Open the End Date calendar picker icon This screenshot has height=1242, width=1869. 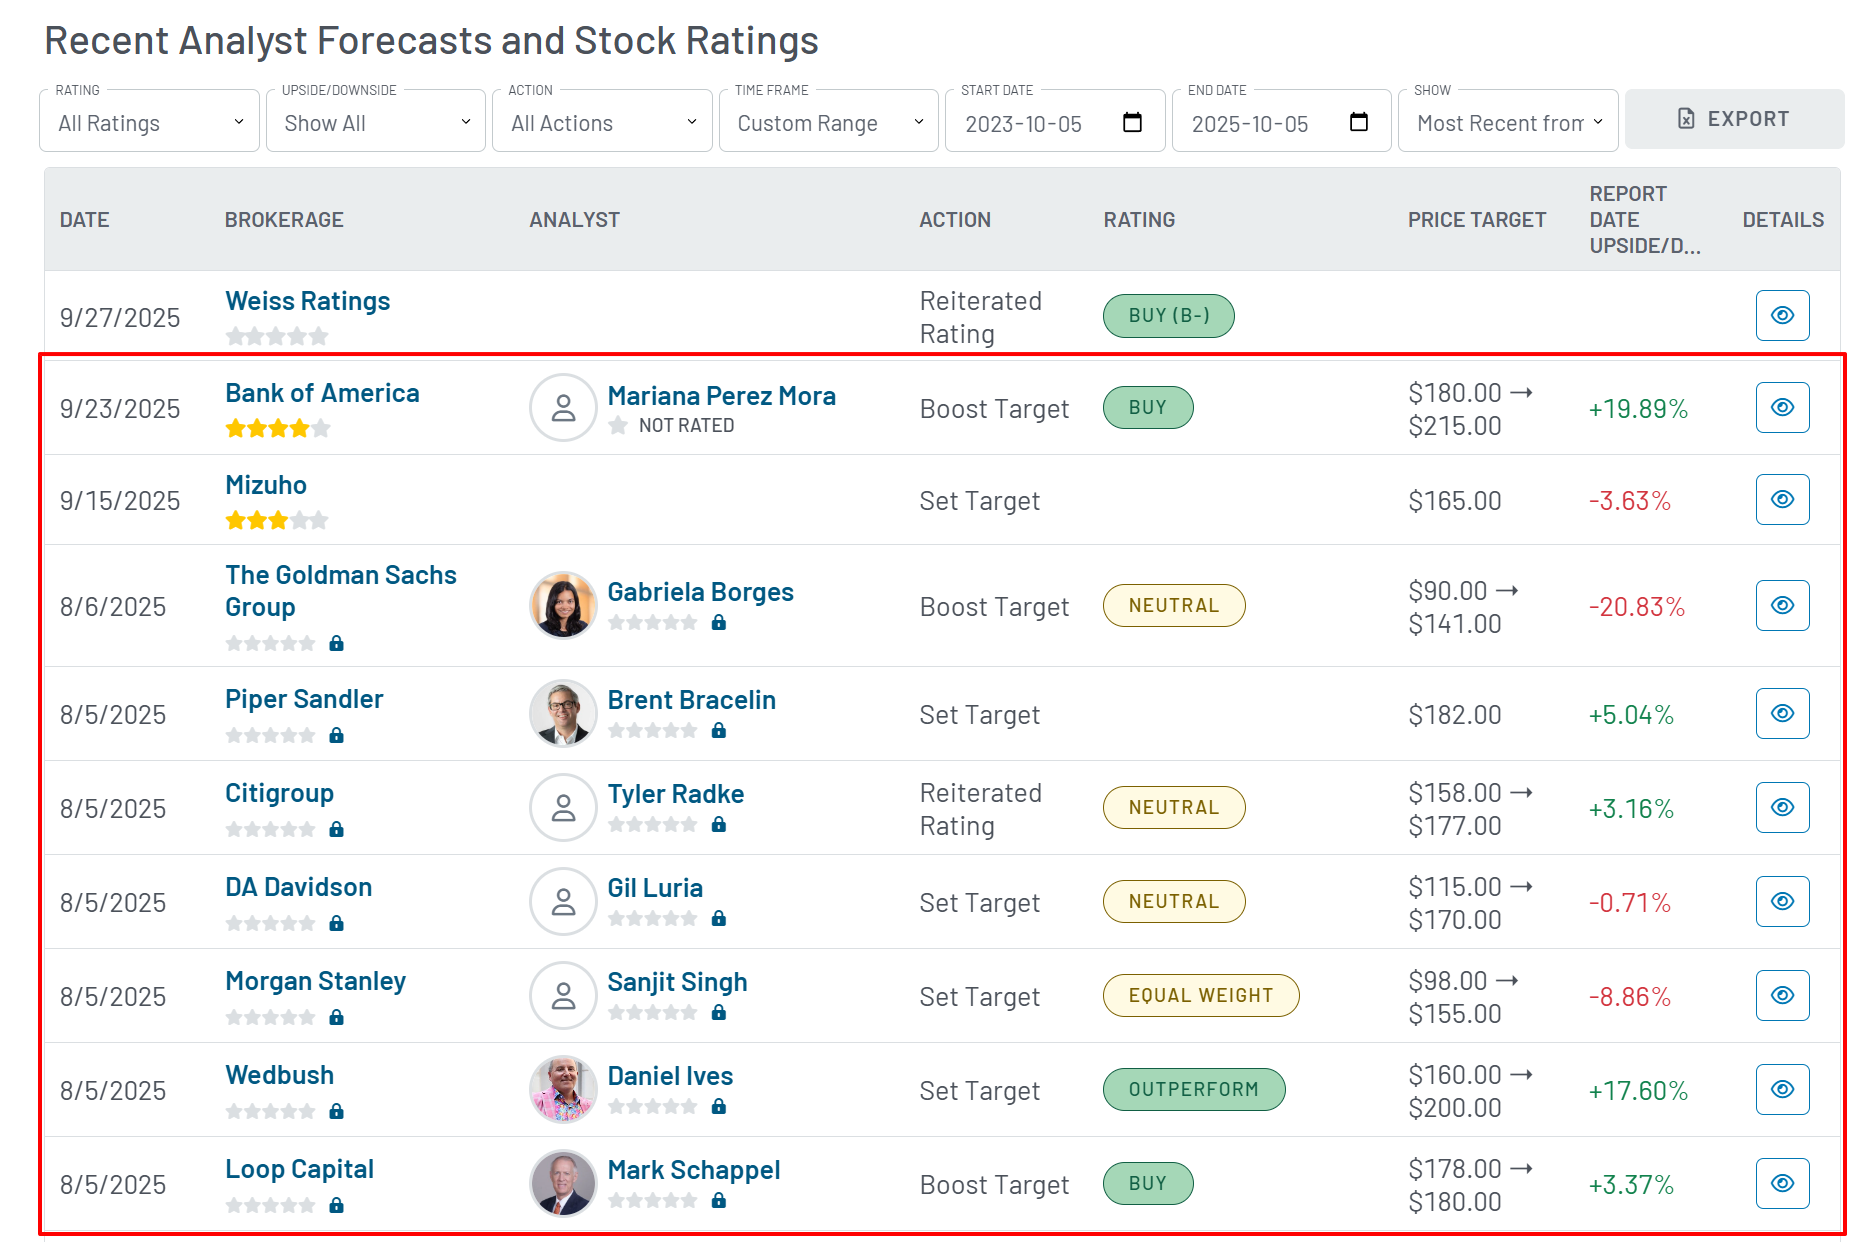[x=1358, y=122]
